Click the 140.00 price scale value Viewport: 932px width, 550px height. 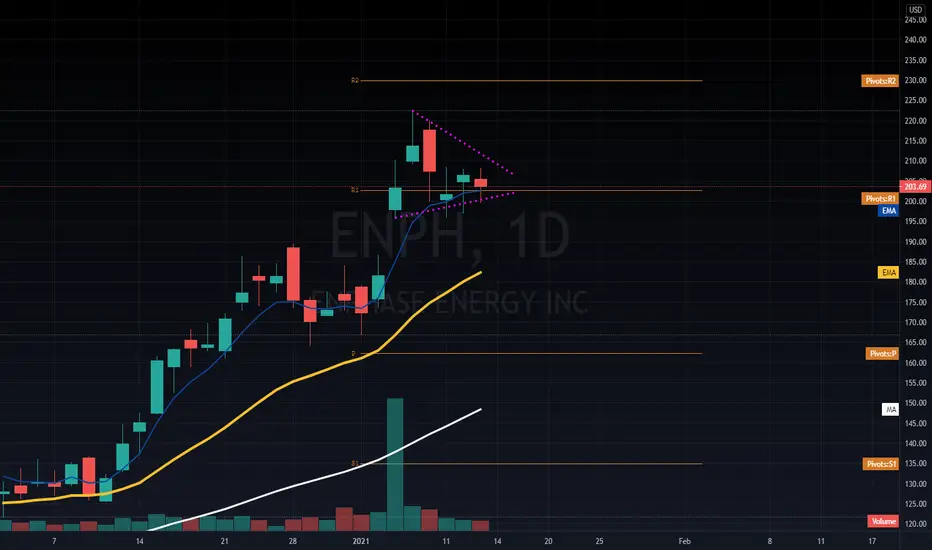tap(915, 443)
